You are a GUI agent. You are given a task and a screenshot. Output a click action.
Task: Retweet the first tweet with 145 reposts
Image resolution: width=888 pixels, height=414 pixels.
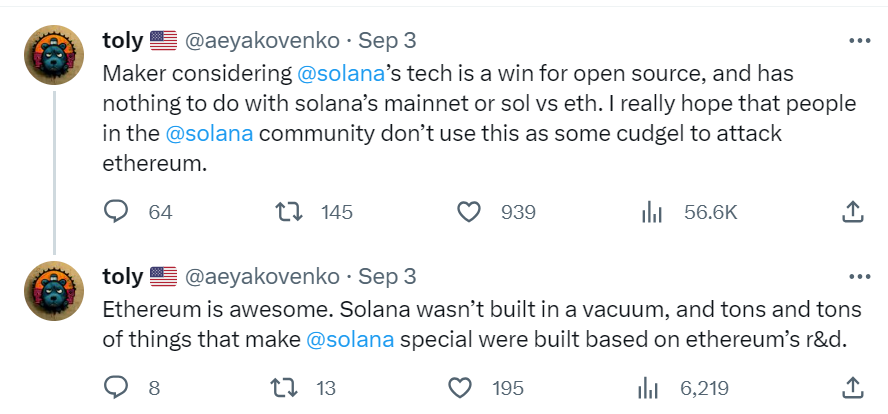[288, 212]
